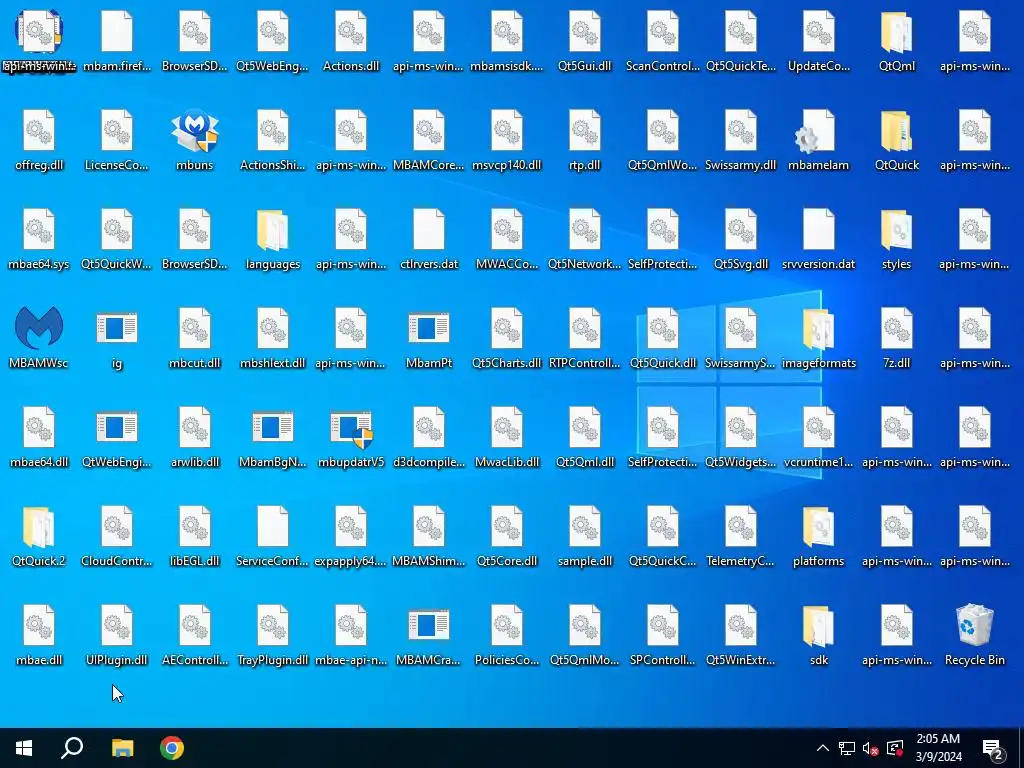Select the mbae64.dll file
This screenshot has width=1024, height=768.
pos(39,427)
